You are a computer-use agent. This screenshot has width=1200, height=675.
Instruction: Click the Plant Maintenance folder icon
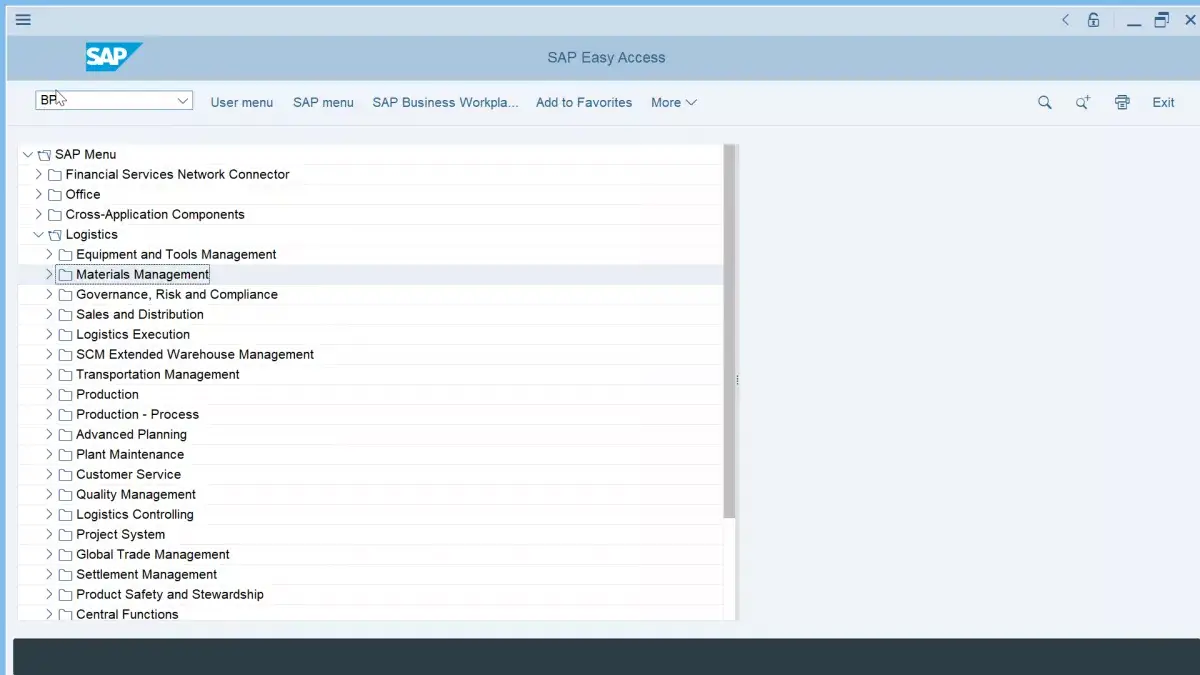pos(66,454)
